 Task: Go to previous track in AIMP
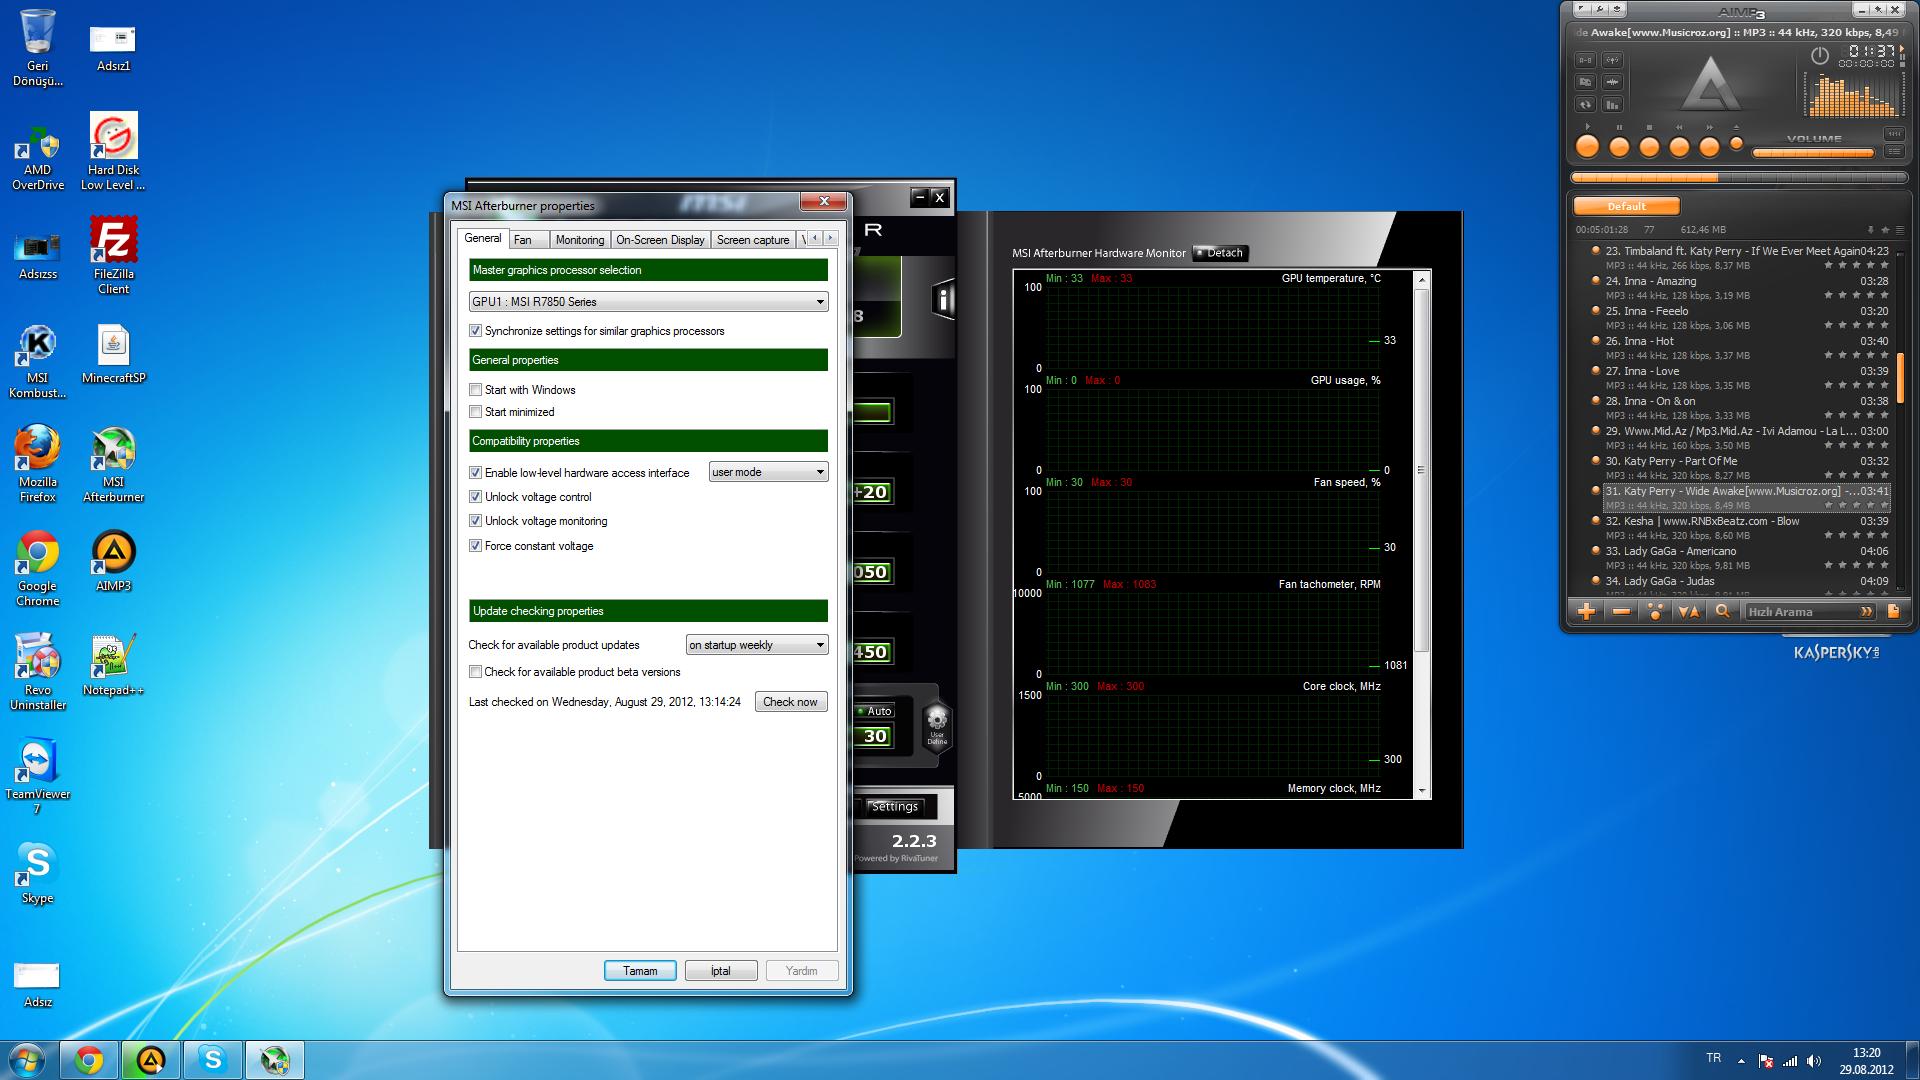(x=1679, y=146)
